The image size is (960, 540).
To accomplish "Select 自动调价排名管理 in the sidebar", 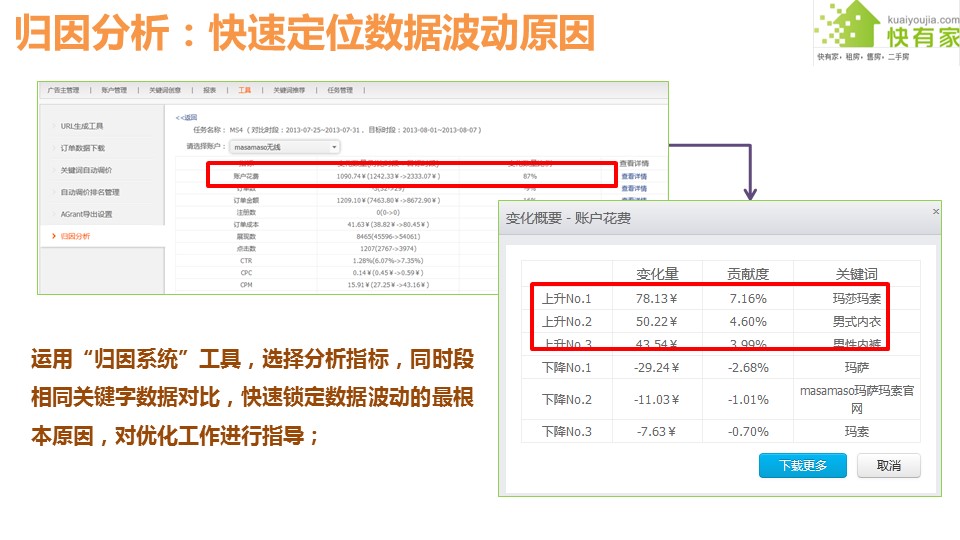I will point(89,192).
